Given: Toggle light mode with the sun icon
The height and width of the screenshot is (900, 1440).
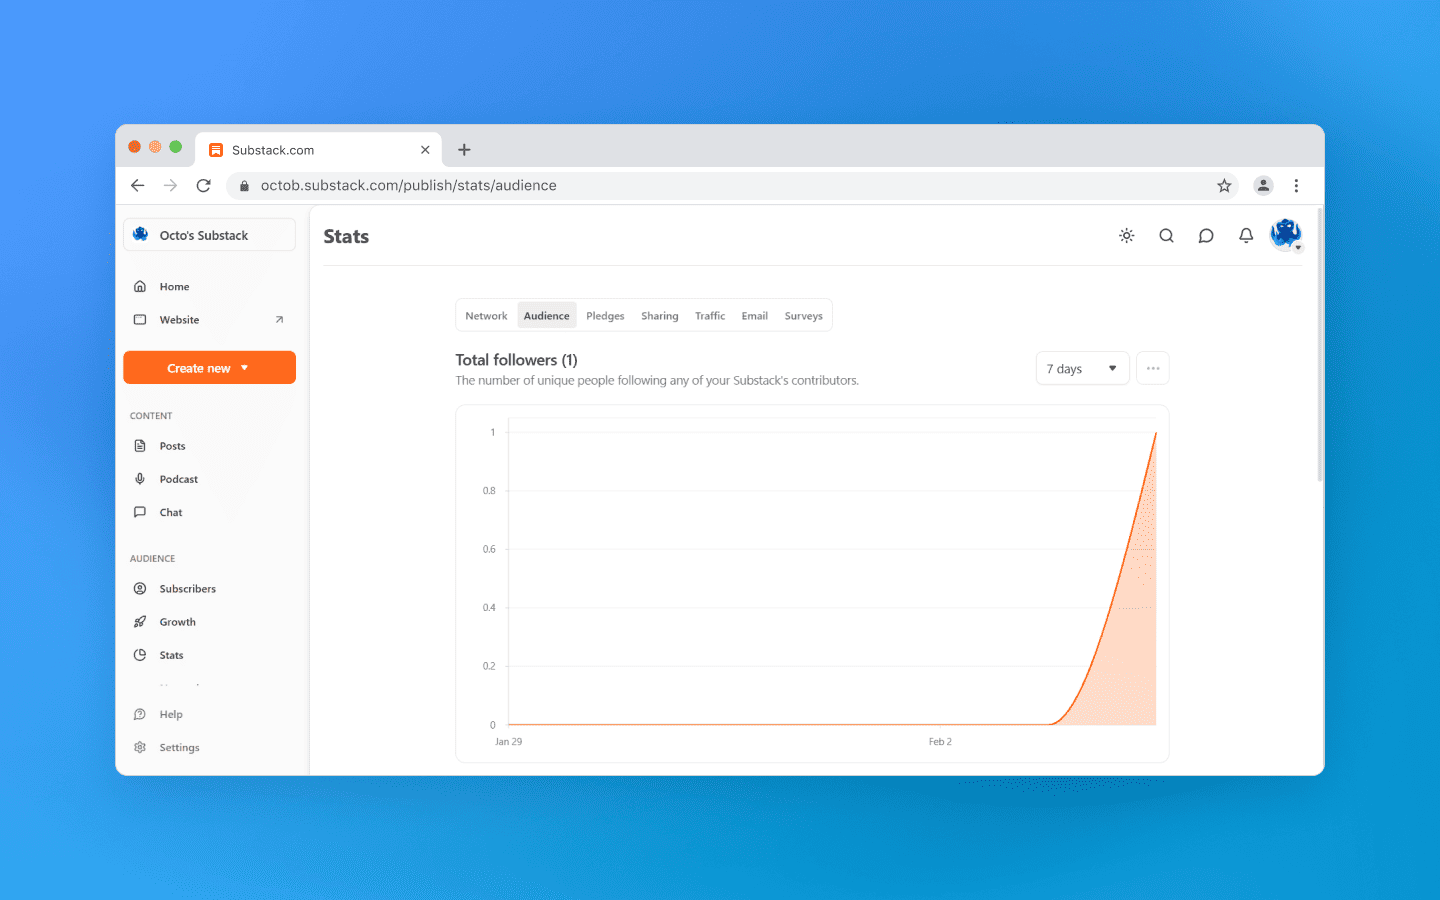Looking at the screenshot, I should (1126, 235).
